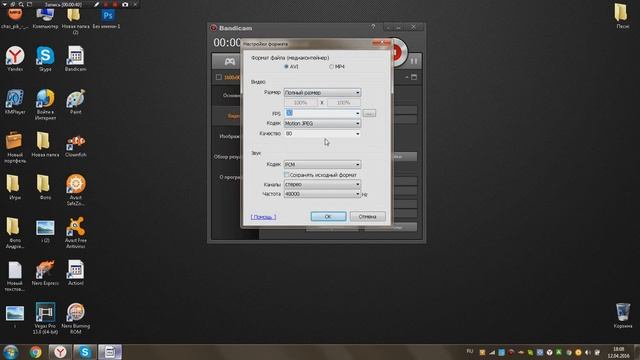Open the audio channels dropdown
The width and height of the screenshot is (640, 360).
point(322,184)
